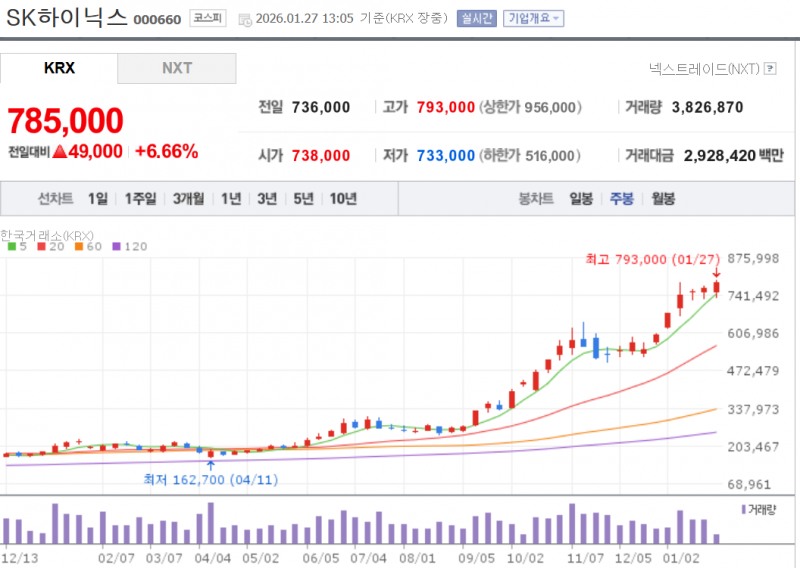Open the NXT help question icon
The height and width of the screenshot is (568, 800).
770,68
